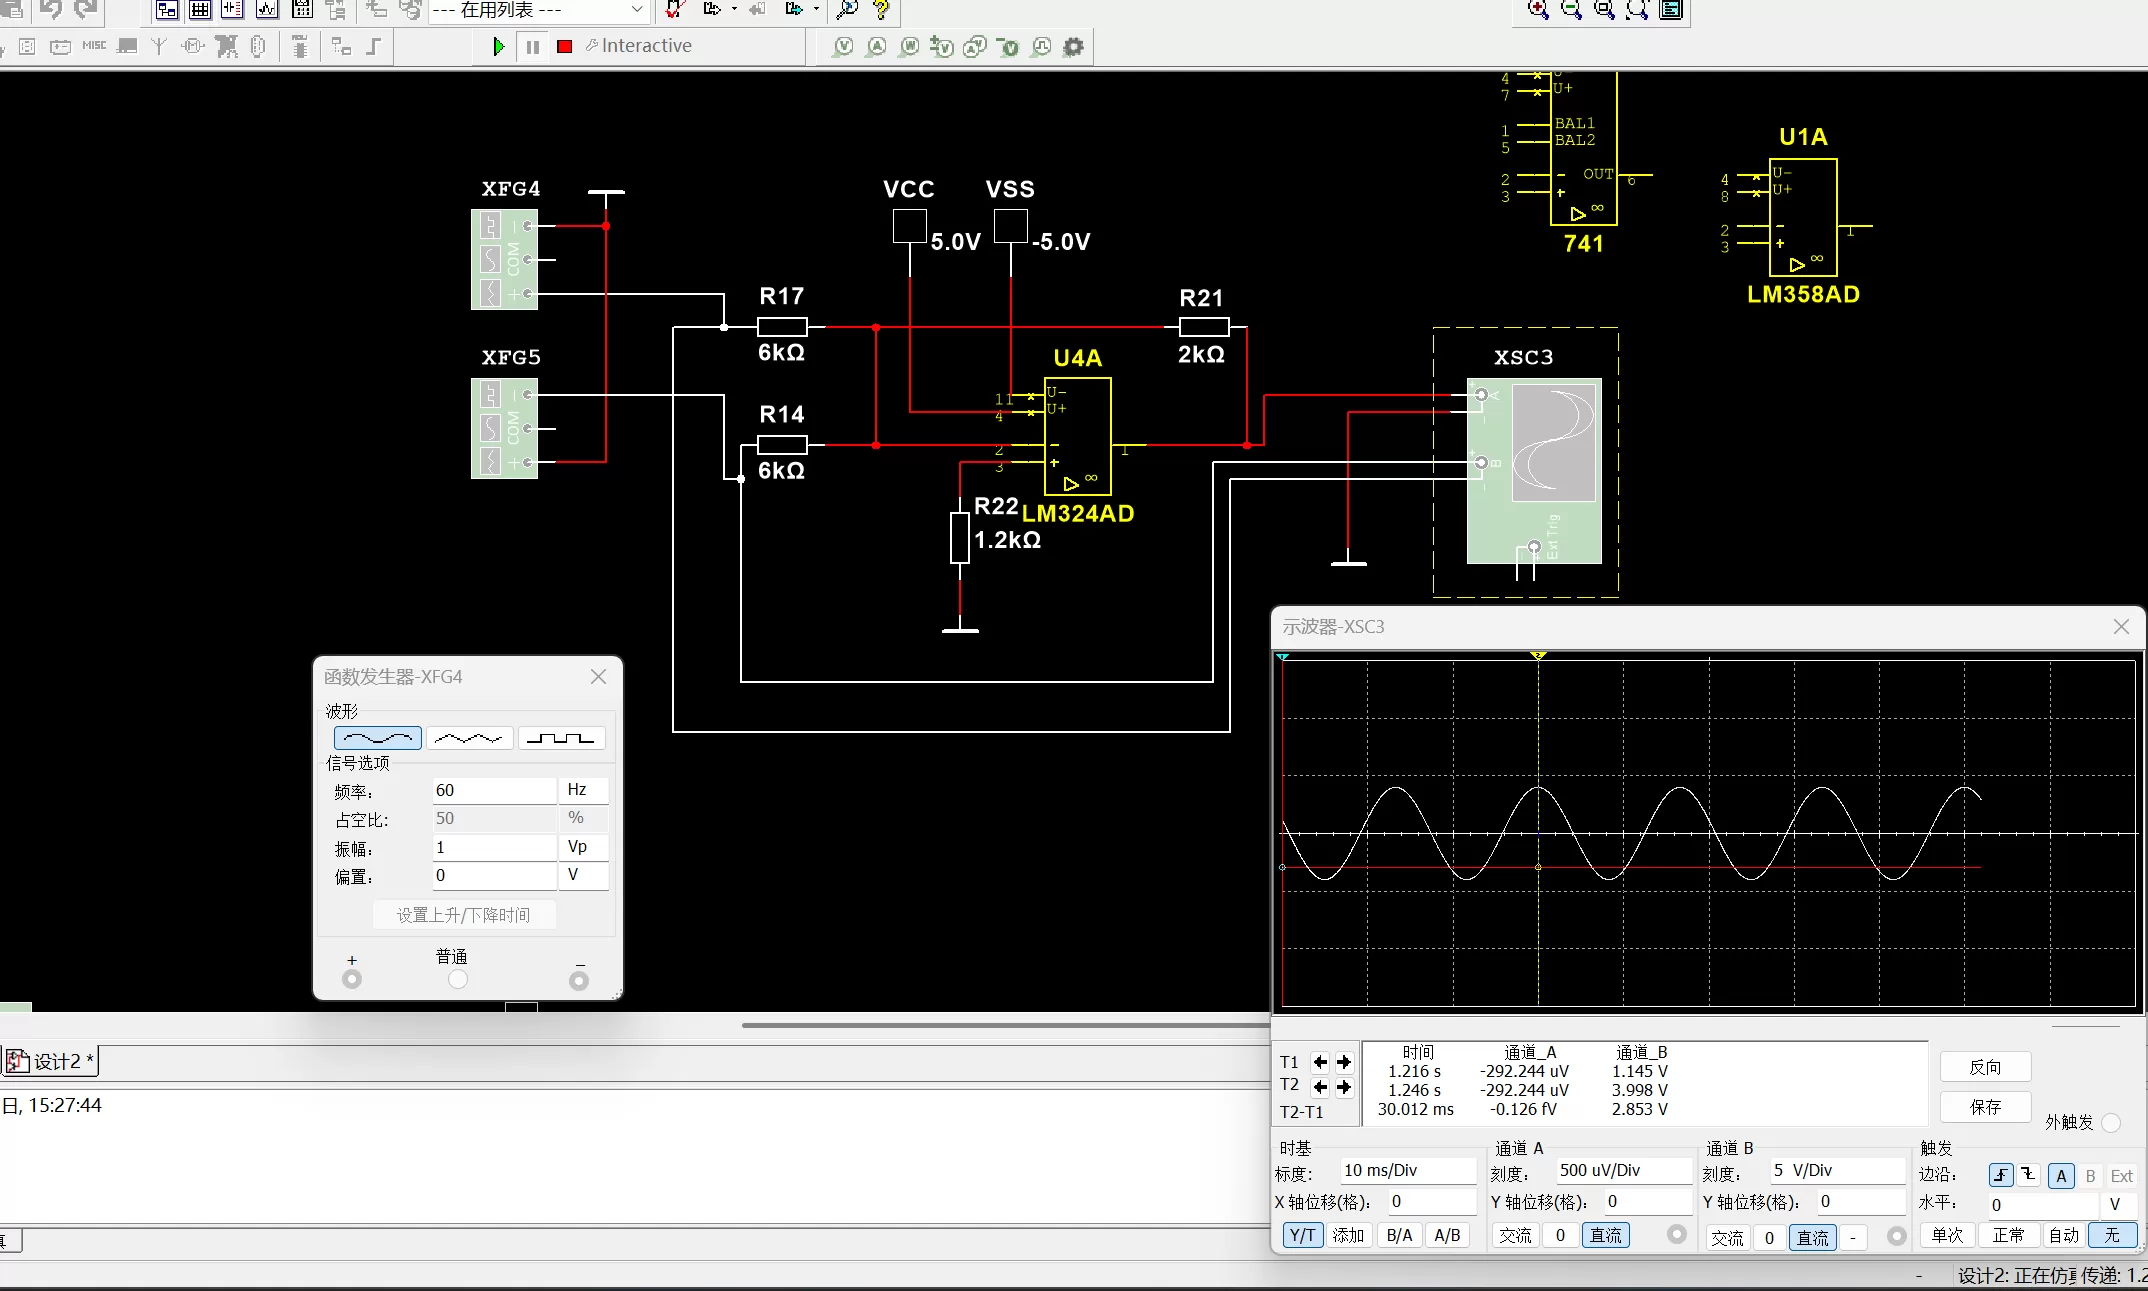Select square waveform in function generator

click(x=561, y=738)
